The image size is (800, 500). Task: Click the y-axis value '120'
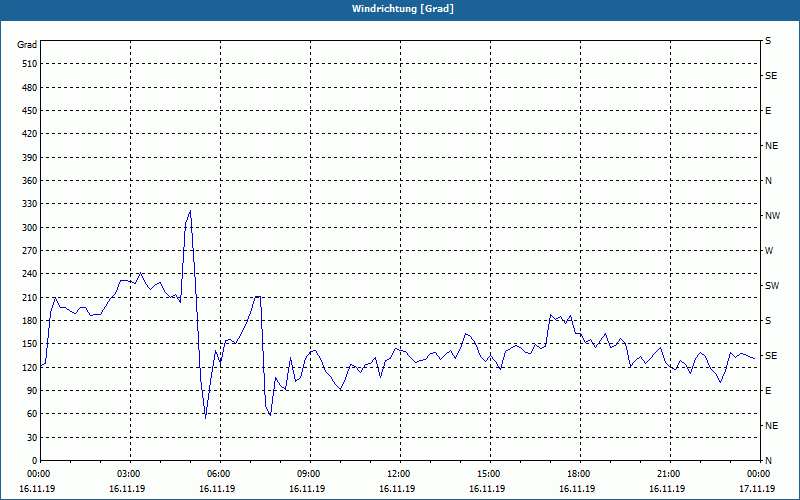click(x=30, y=367)
